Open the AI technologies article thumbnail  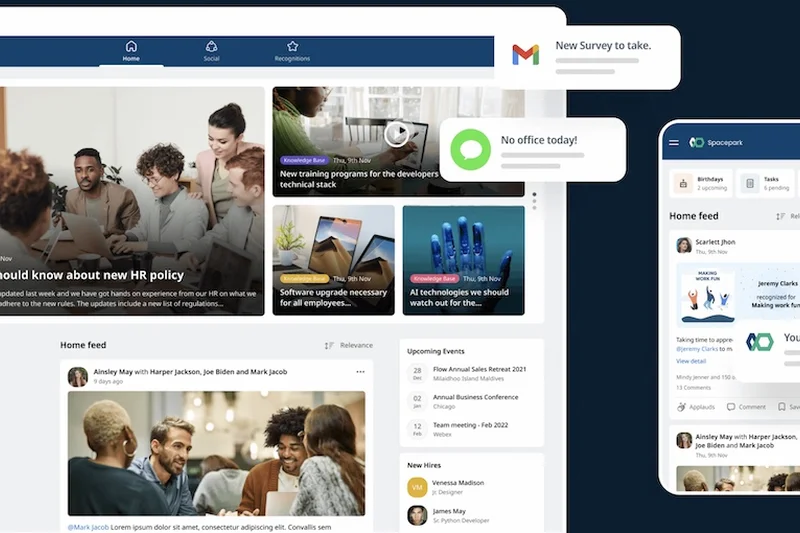point(463,260)
